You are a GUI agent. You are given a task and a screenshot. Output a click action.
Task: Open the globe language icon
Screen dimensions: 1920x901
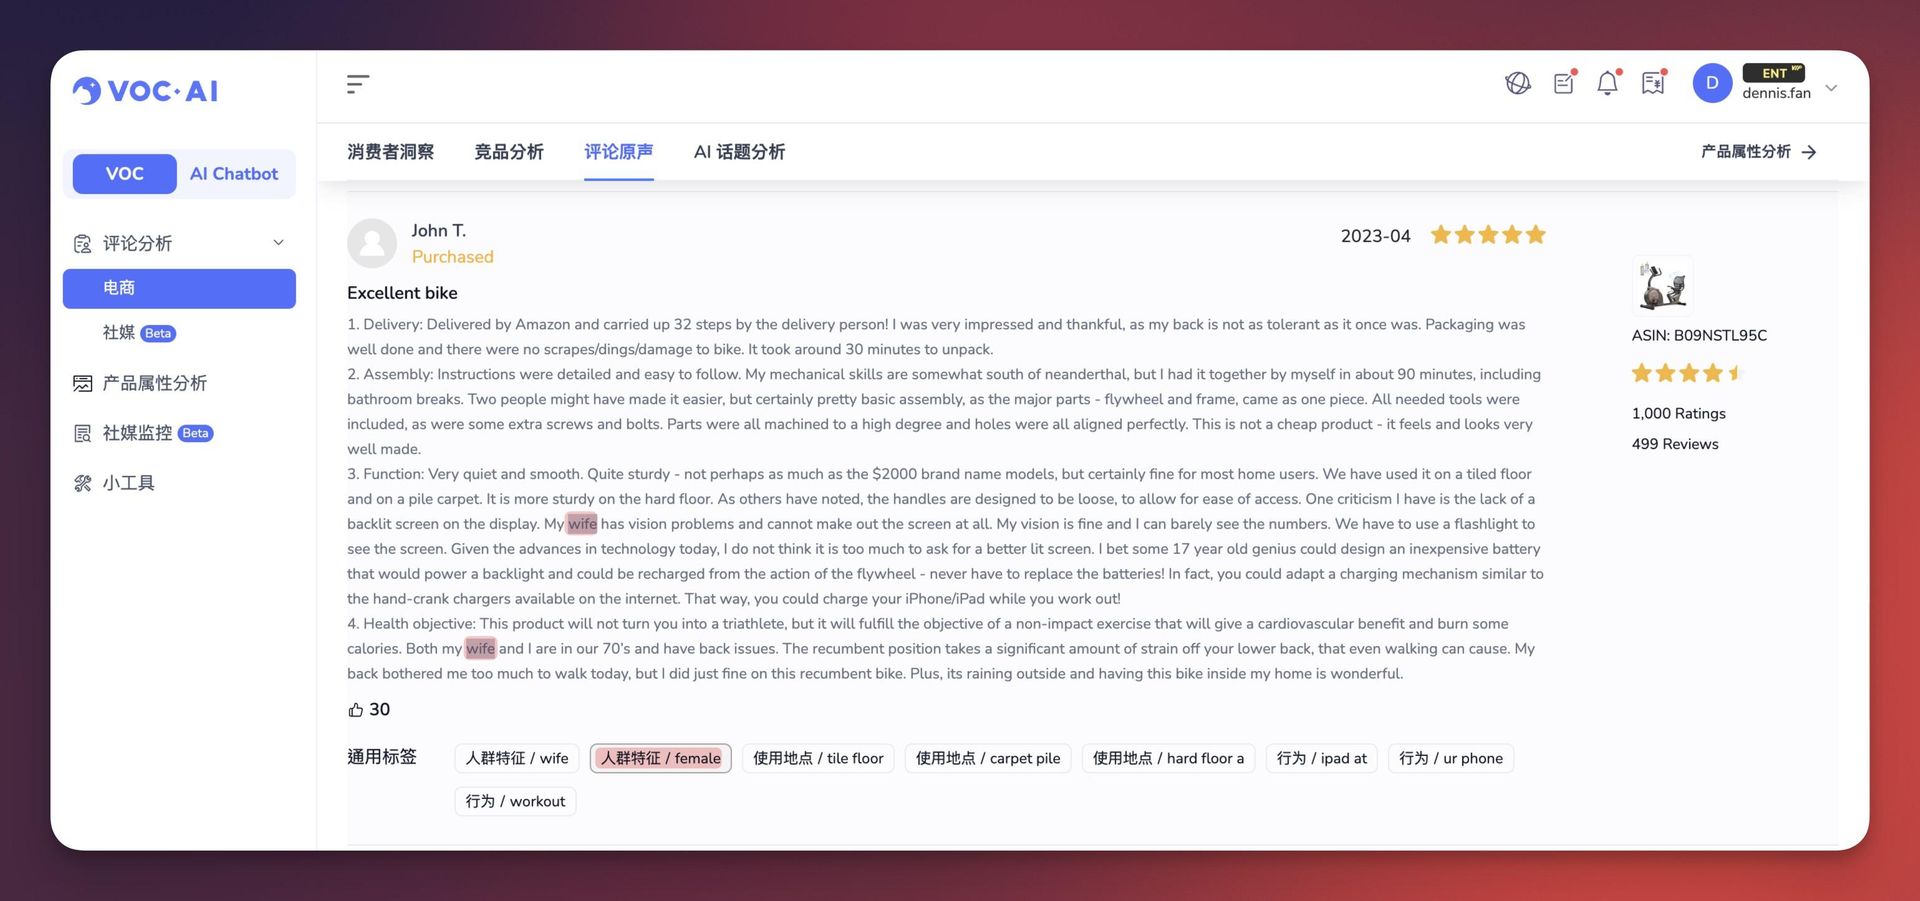pyautogui.click(x=1517, y=84)
